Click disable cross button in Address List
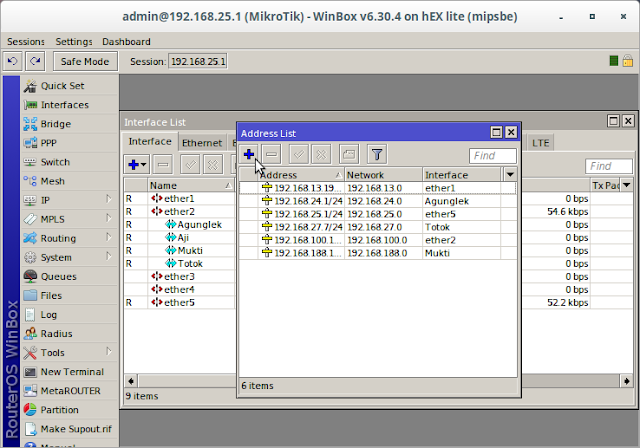 pyautogui.click(x=322, y=155)
